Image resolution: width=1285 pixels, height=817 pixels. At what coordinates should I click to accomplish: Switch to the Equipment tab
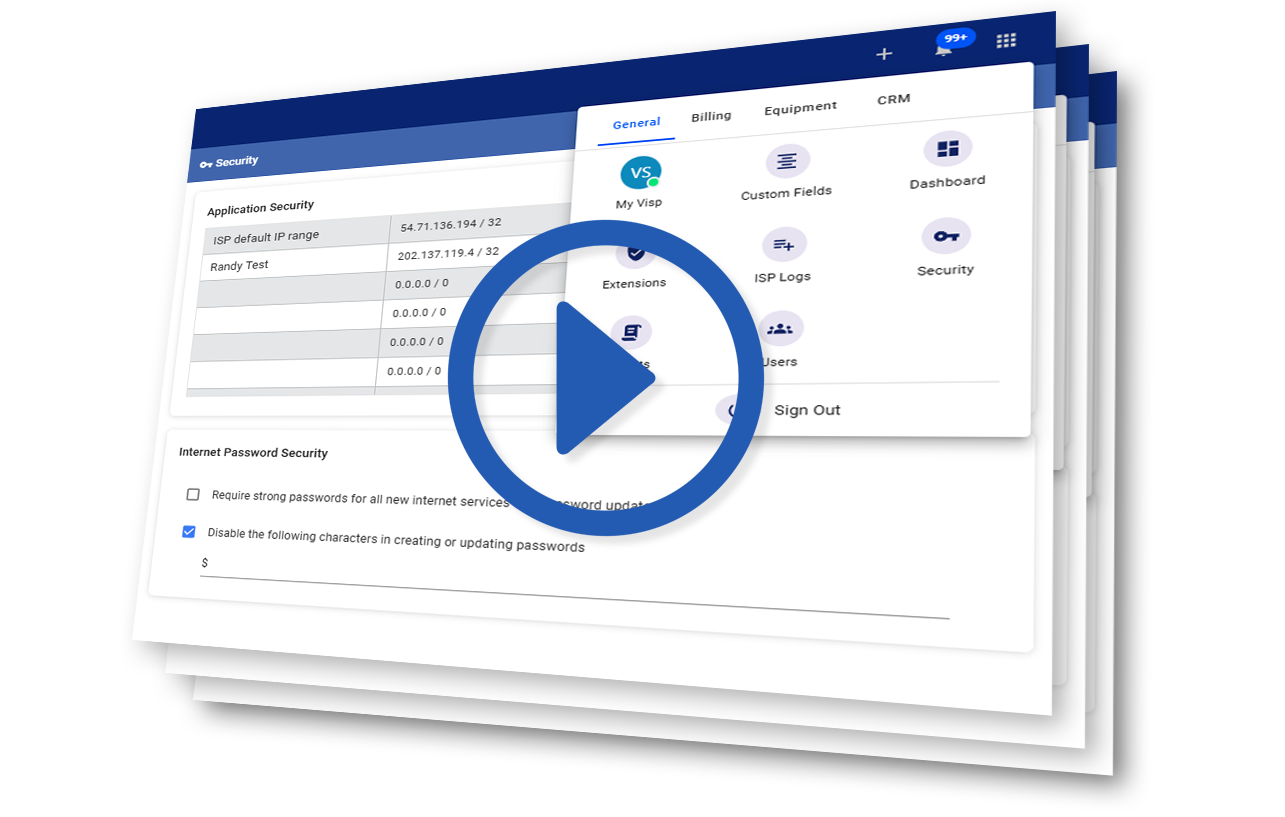point(801,107)
